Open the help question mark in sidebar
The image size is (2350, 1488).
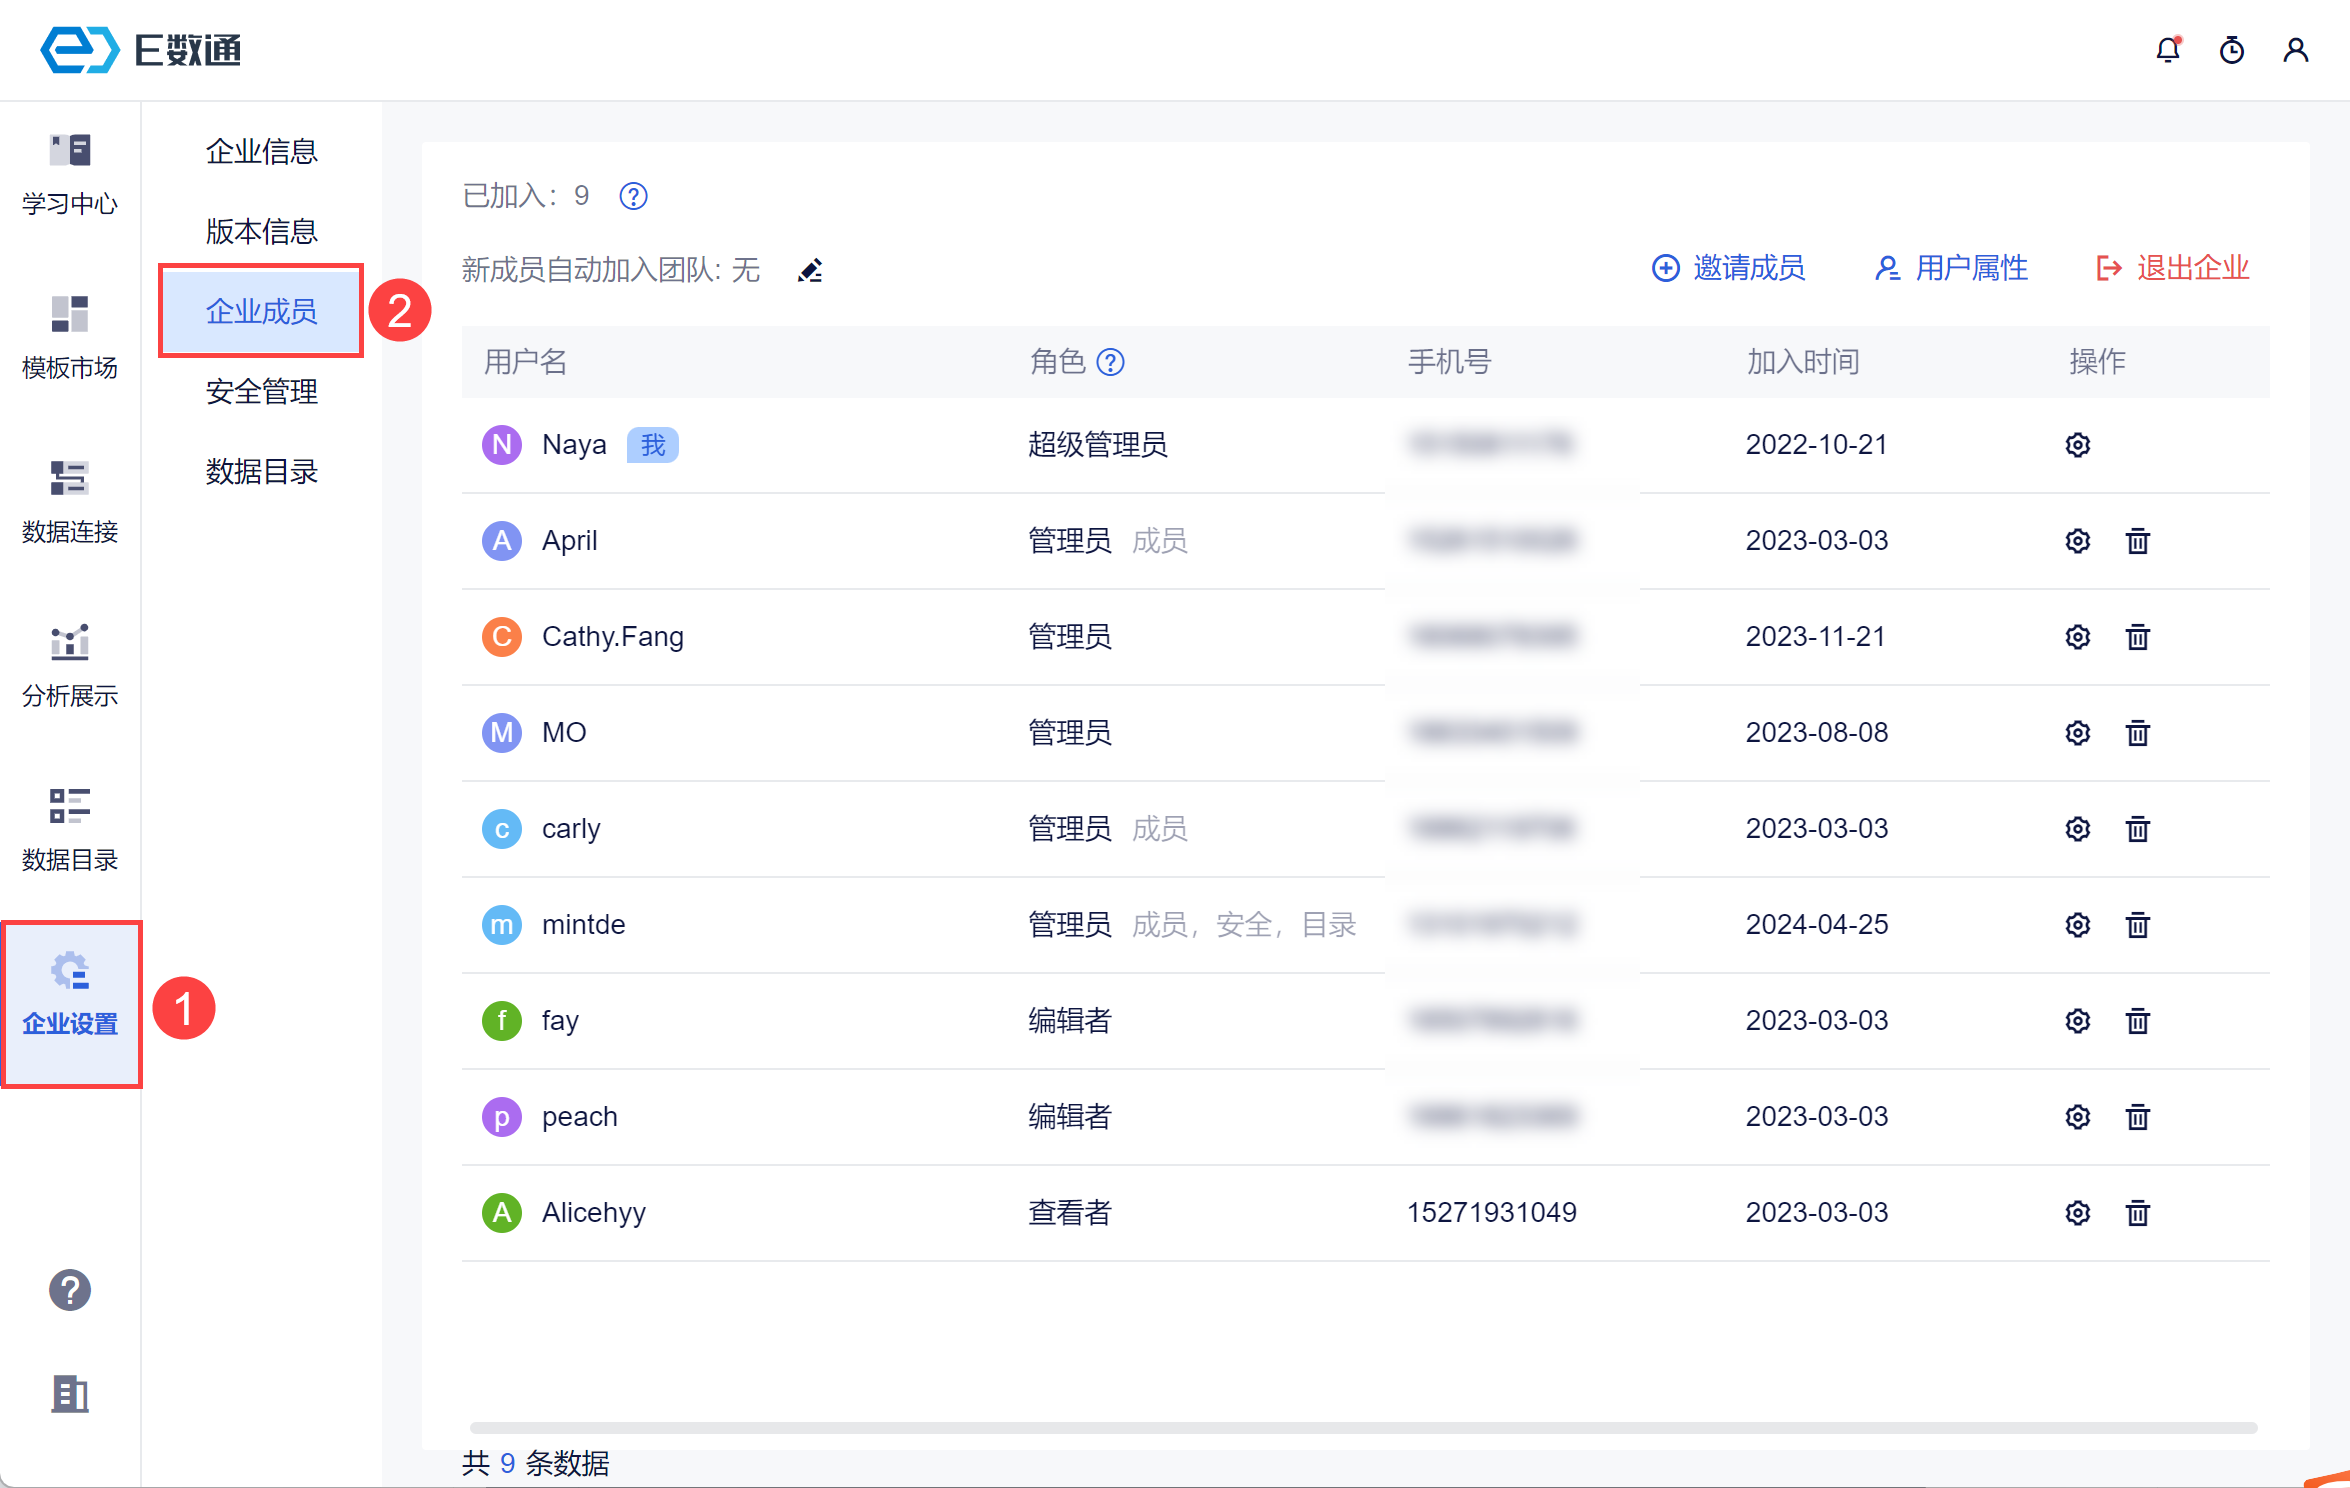click(69, 1290)
